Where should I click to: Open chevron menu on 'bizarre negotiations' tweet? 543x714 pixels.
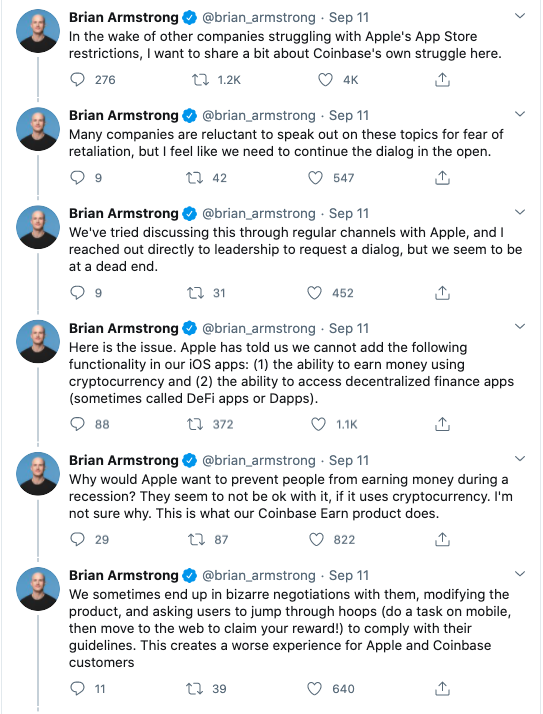(520, 574)
